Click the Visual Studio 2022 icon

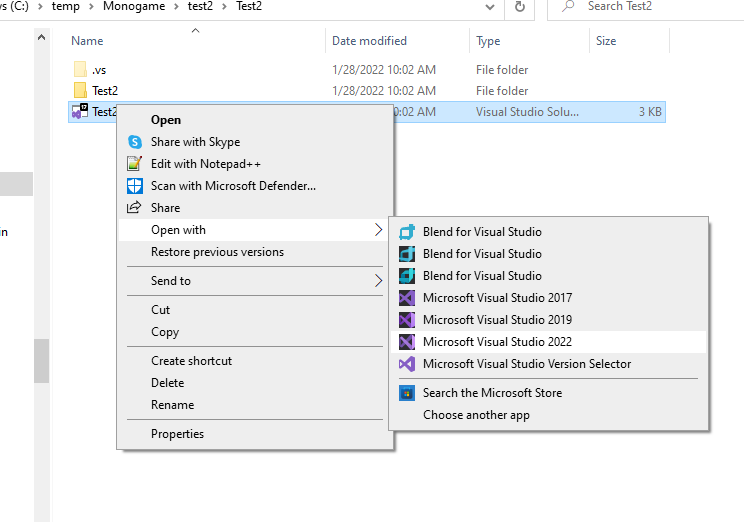[407, 342]
